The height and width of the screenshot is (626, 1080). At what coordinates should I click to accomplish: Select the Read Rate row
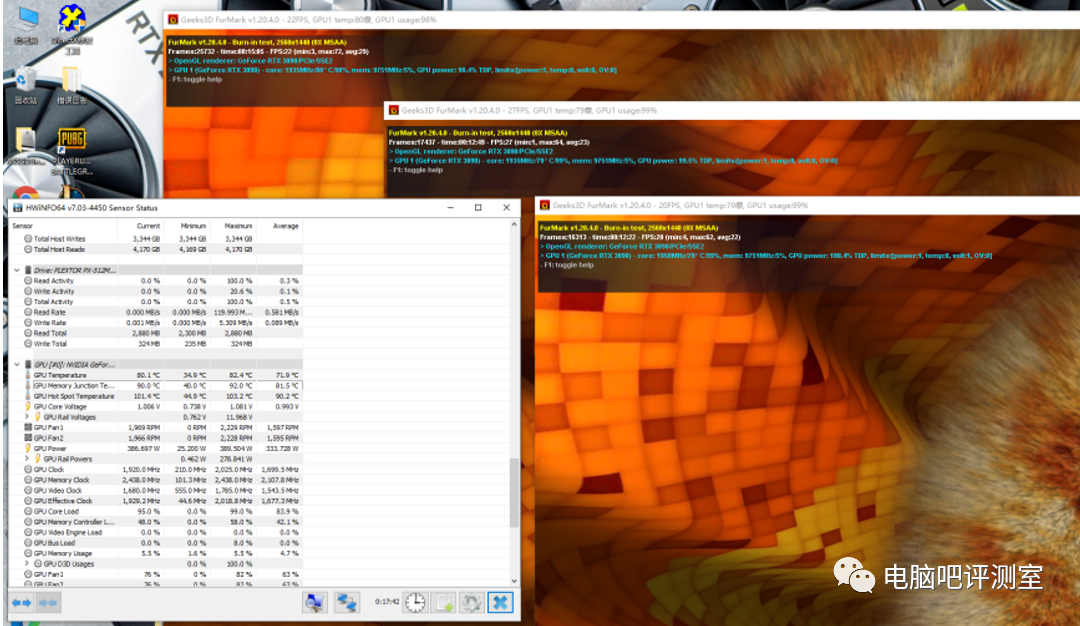[156, 312]
